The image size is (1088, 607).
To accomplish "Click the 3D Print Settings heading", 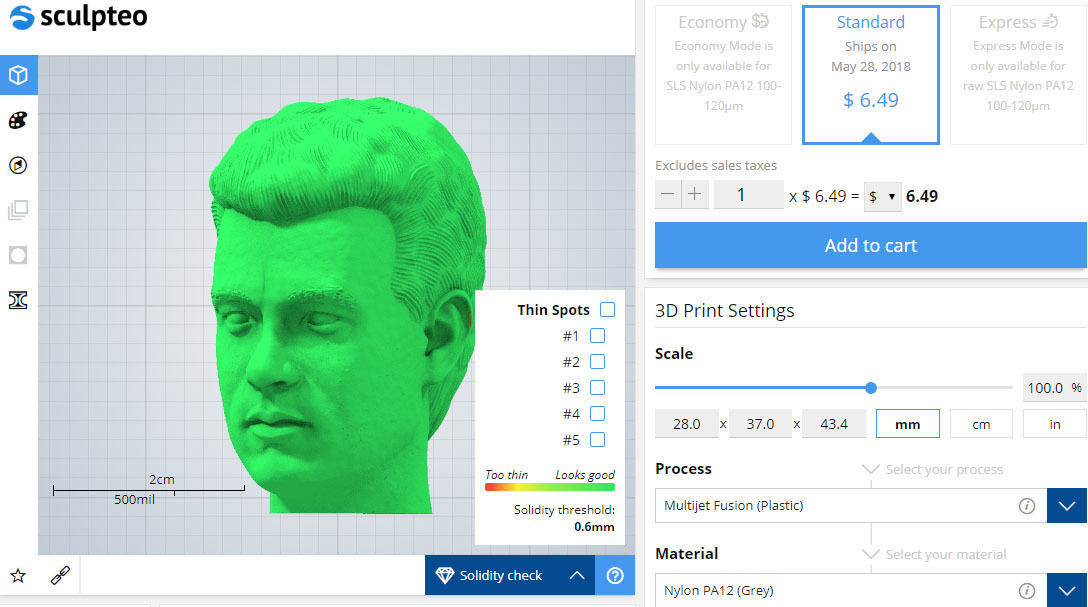I will [x=724, y=310].
